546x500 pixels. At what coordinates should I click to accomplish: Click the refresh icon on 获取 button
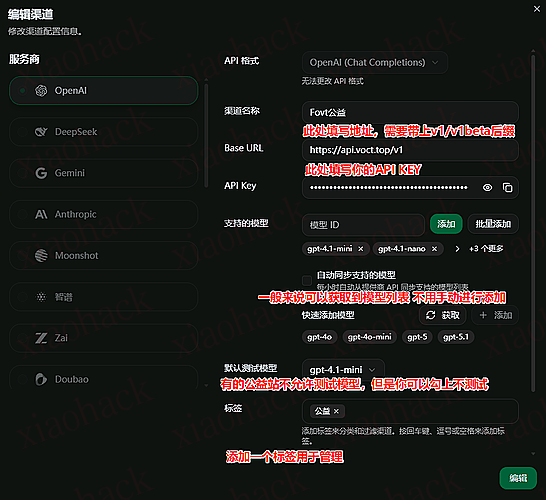tap(430, 315)
